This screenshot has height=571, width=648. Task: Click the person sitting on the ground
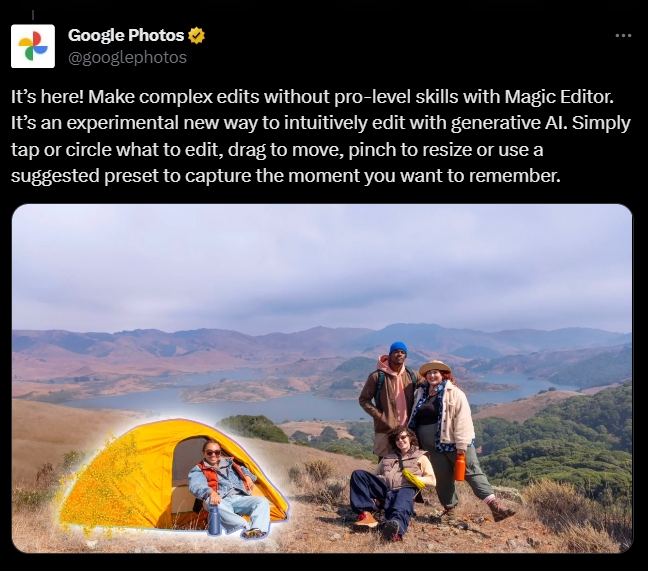[x=393, y=481]
